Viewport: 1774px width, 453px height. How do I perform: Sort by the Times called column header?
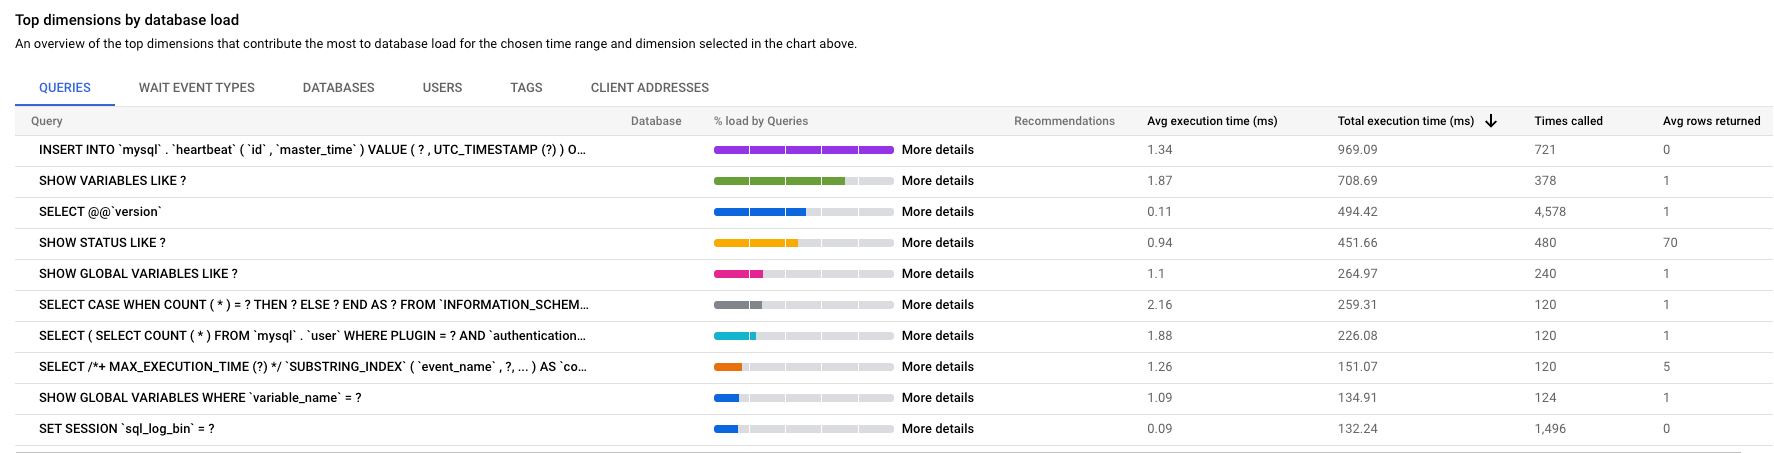(1568, 121)
